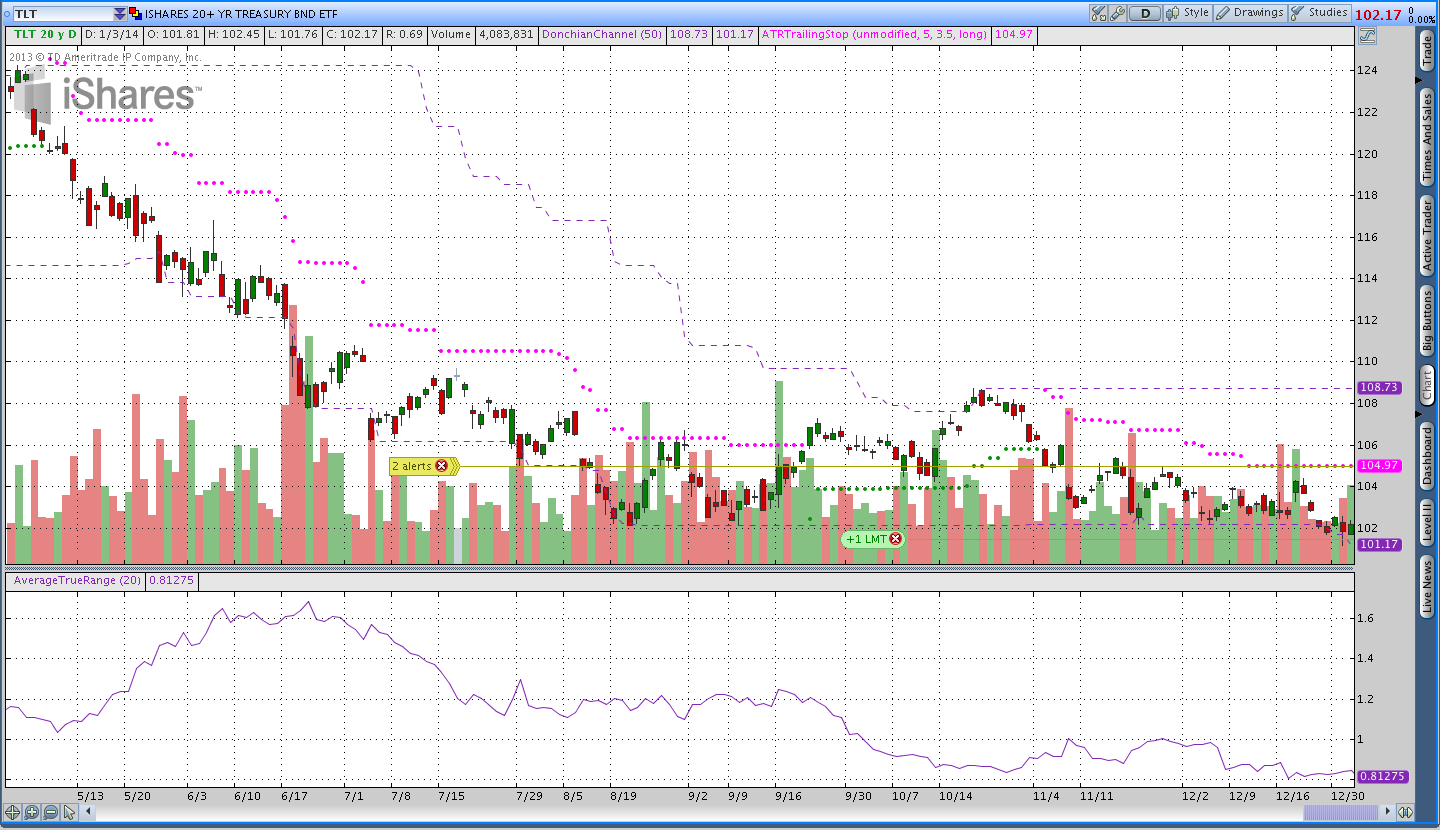Toggle the price axis scale icon

pyautogui.click(x=1368, y=35)
